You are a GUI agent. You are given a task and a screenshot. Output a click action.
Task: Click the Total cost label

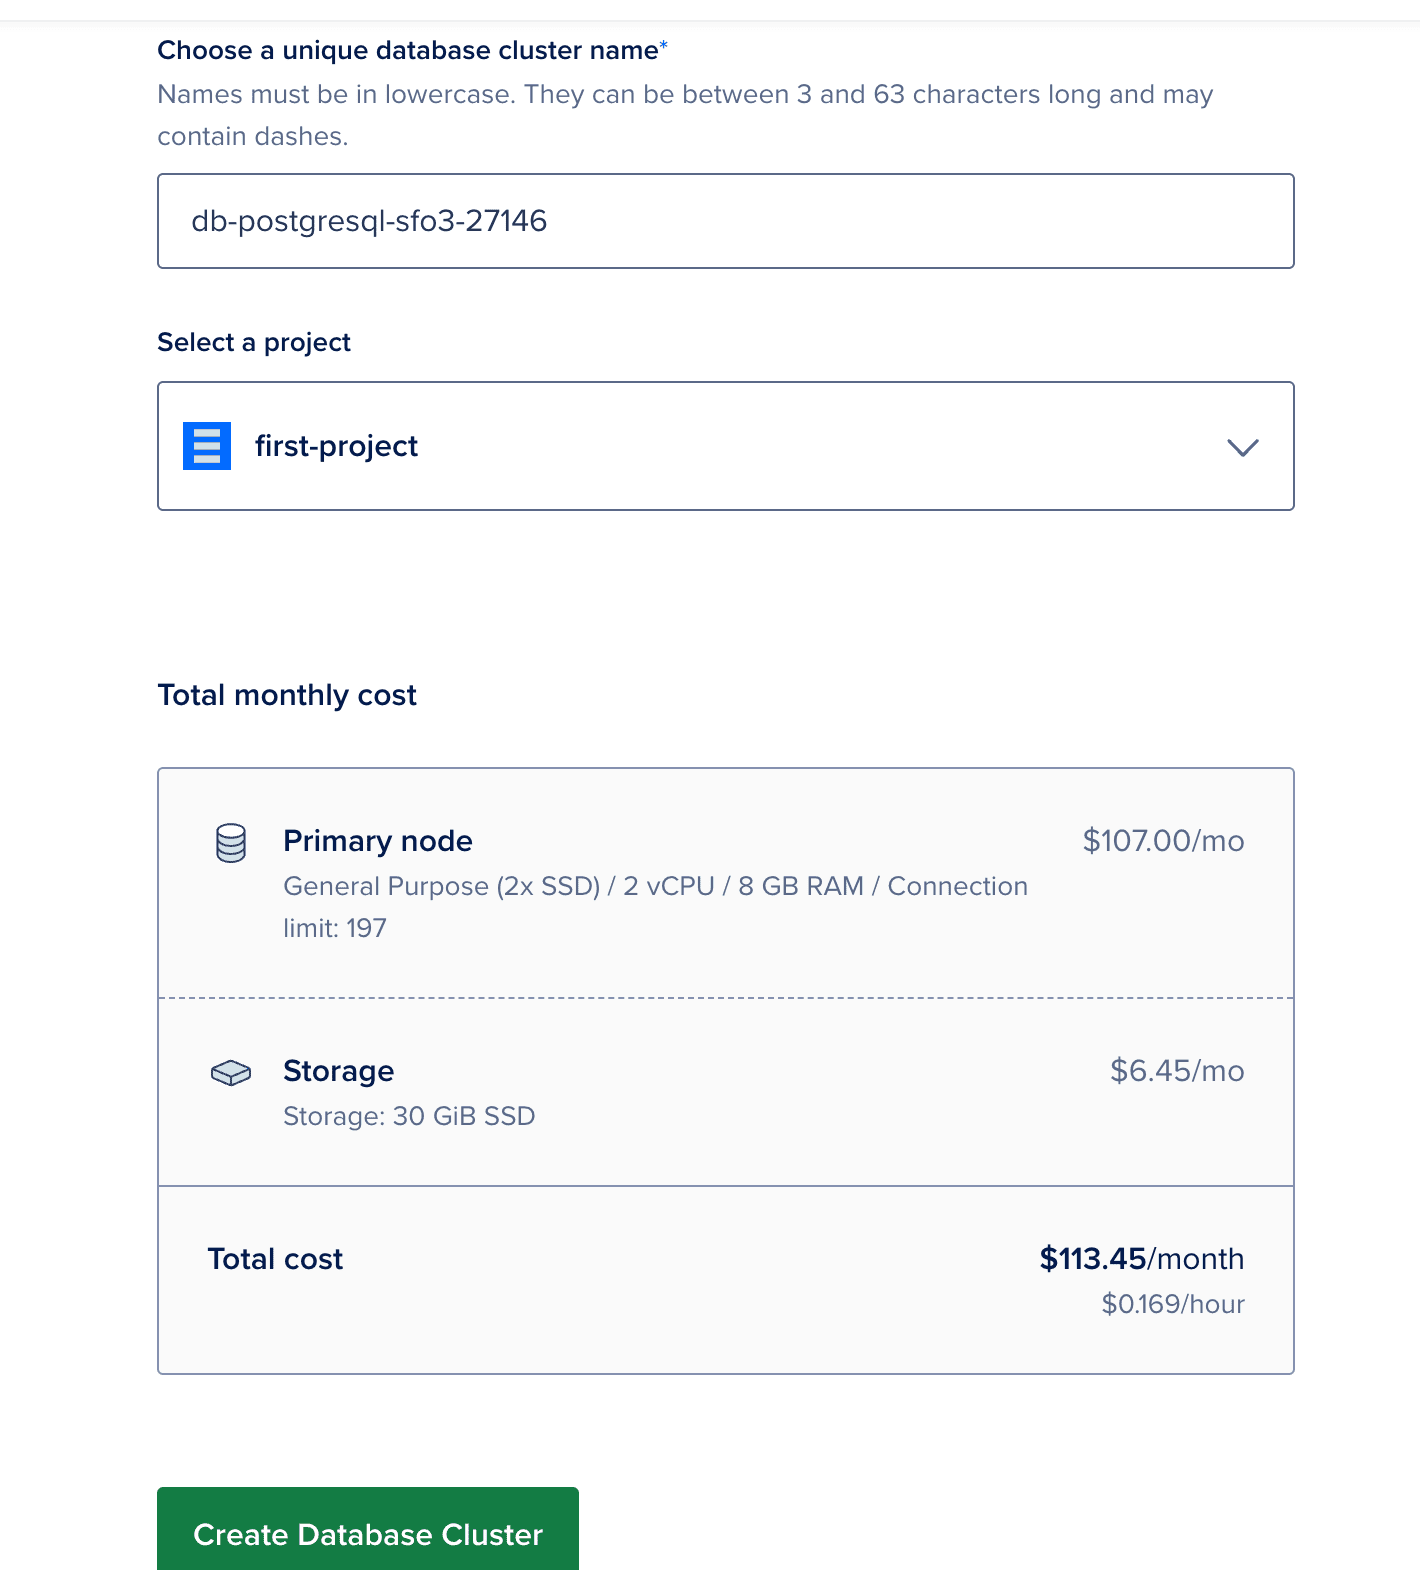tap(275, 1259)
